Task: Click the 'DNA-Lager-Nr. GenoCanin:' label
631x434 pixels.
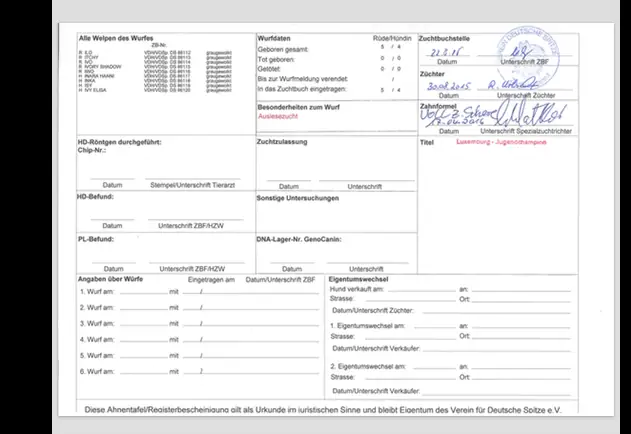Action: point(299,239)
